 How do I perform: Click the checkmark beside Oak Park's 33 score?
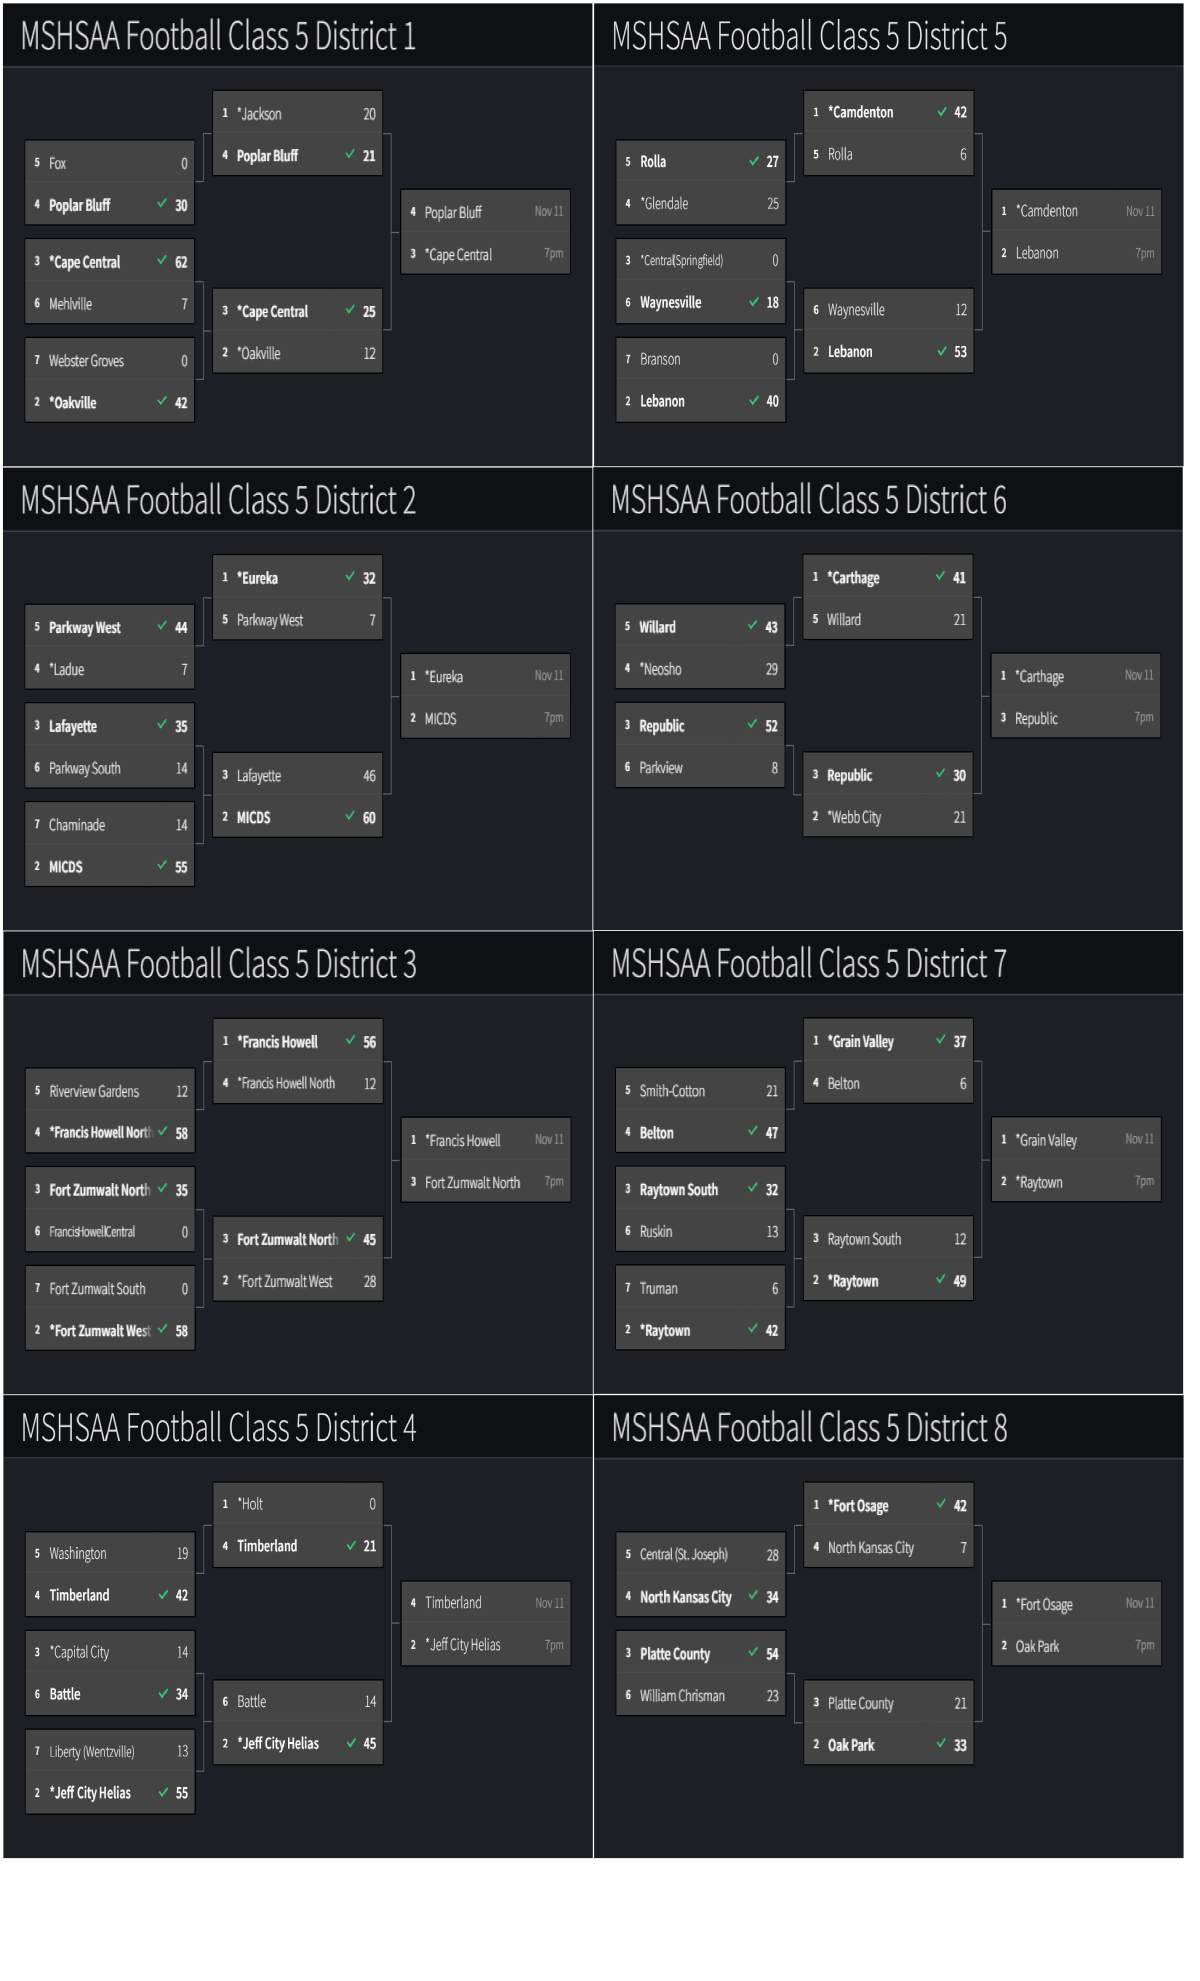(942, 1744)
